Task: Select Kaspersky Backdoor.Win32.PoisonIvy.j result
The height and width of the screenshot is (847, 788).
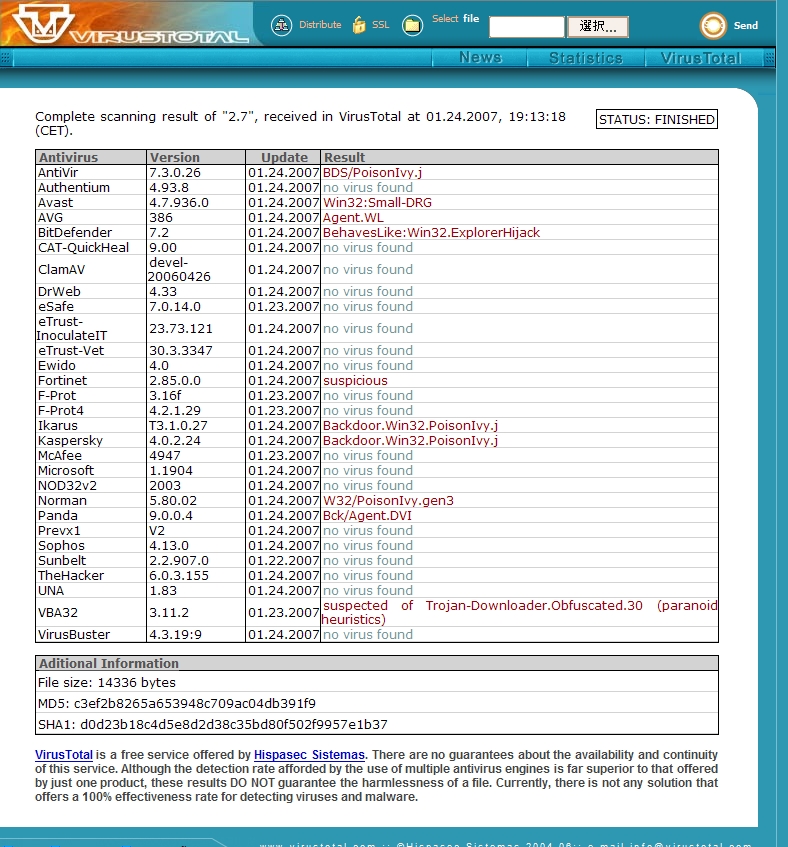Action: click(410, 441)
